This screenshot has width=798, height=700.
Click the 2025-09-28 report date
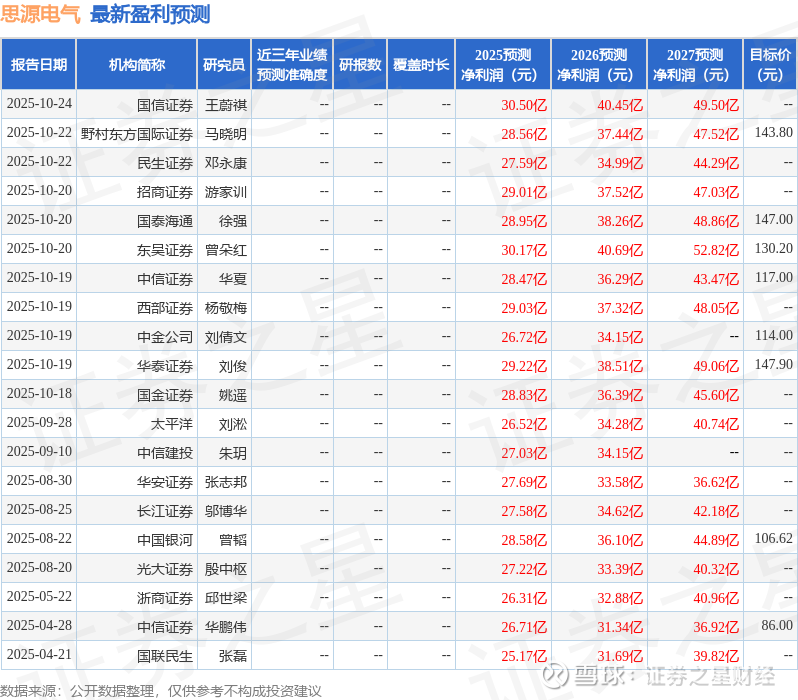pos(39,423)
